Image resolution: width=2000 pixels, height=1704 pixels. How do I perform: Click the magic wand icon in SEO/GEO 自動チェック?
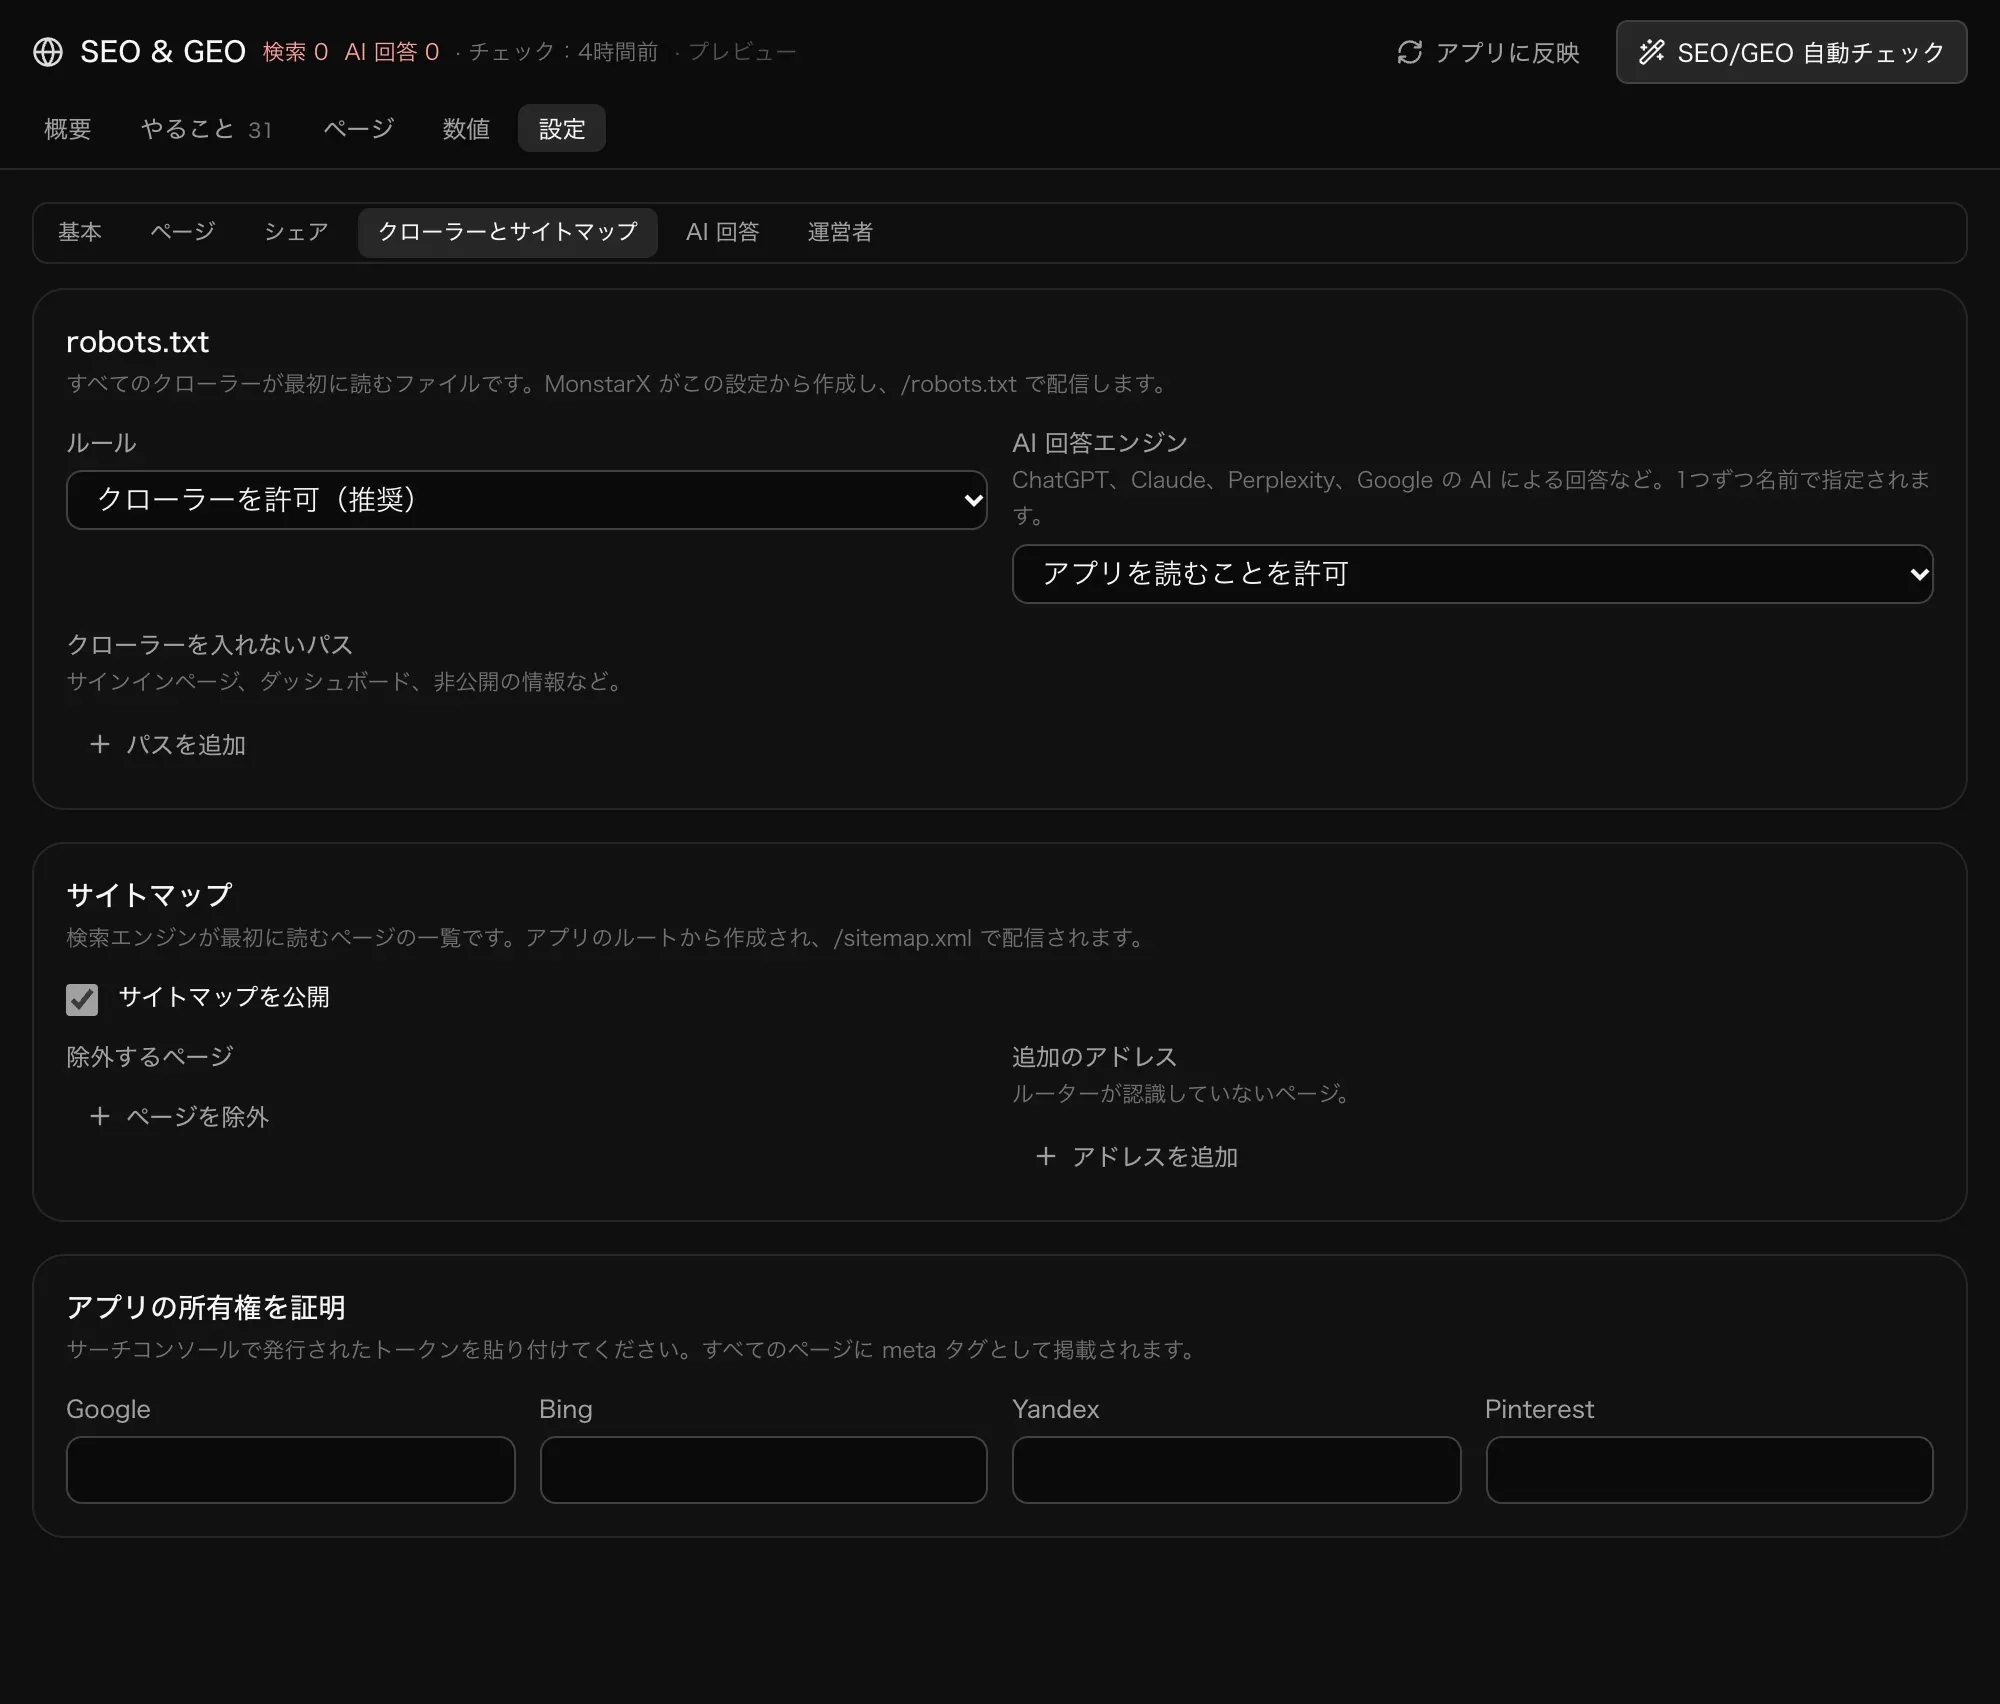pos(1652,52)
